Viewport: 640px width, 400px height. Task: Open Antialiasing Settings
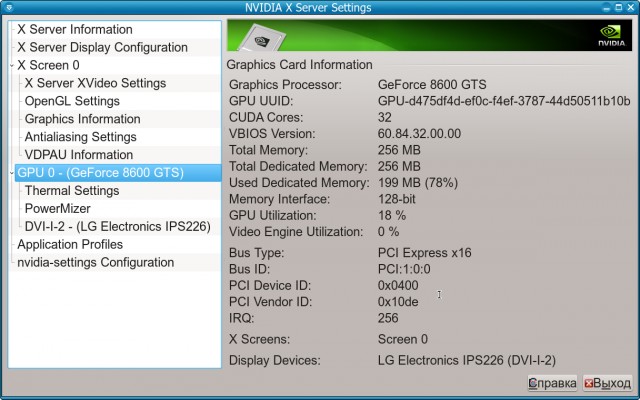[80, 137]
